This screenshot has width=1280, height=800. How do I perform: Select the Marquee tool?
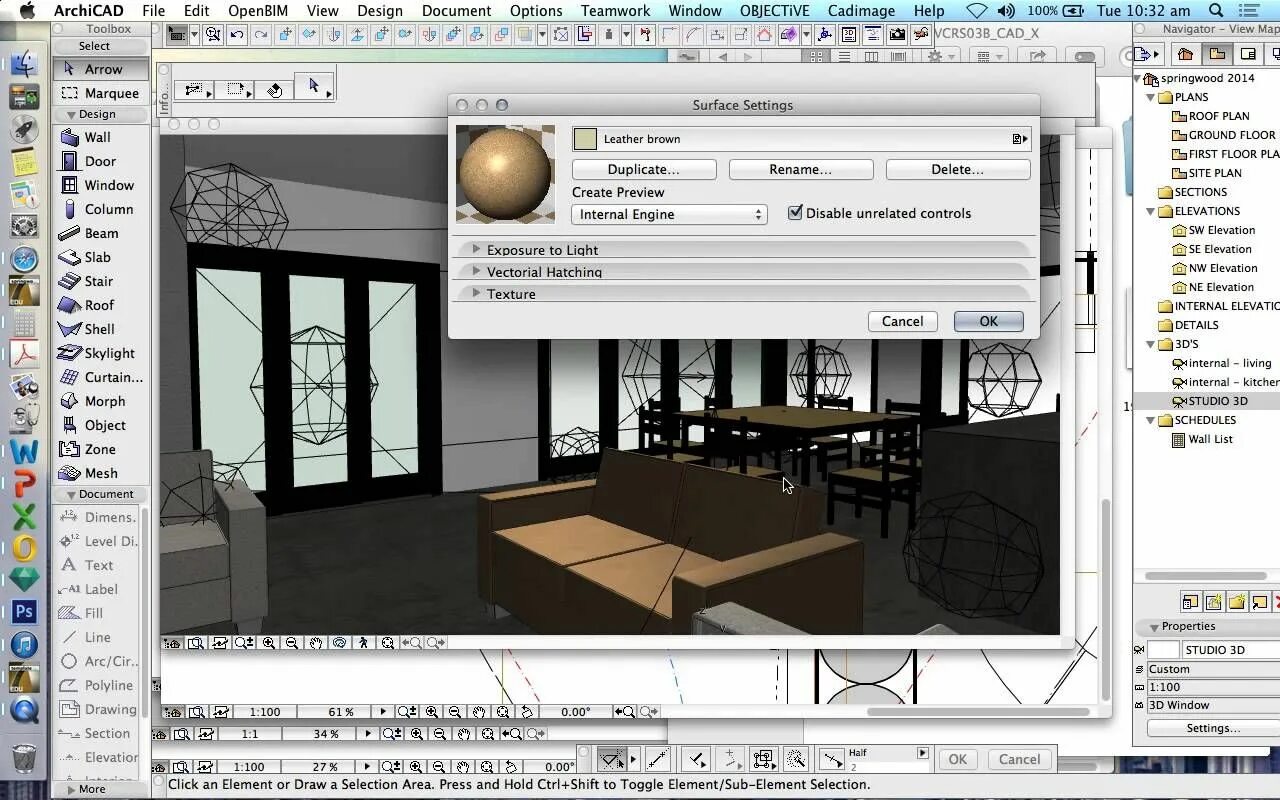101,93
